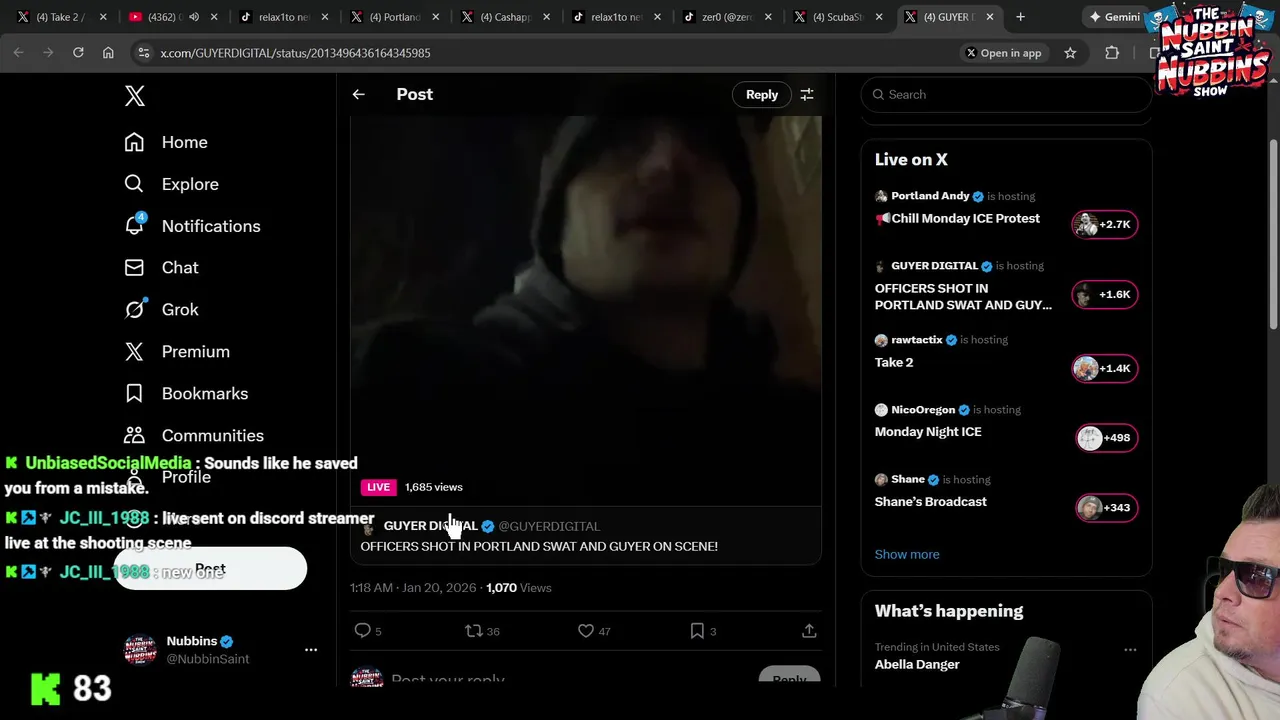Viewport: 1280px width, 720px height.
Task: Open Chat envelope icon
Action: (x=134, y=268)
